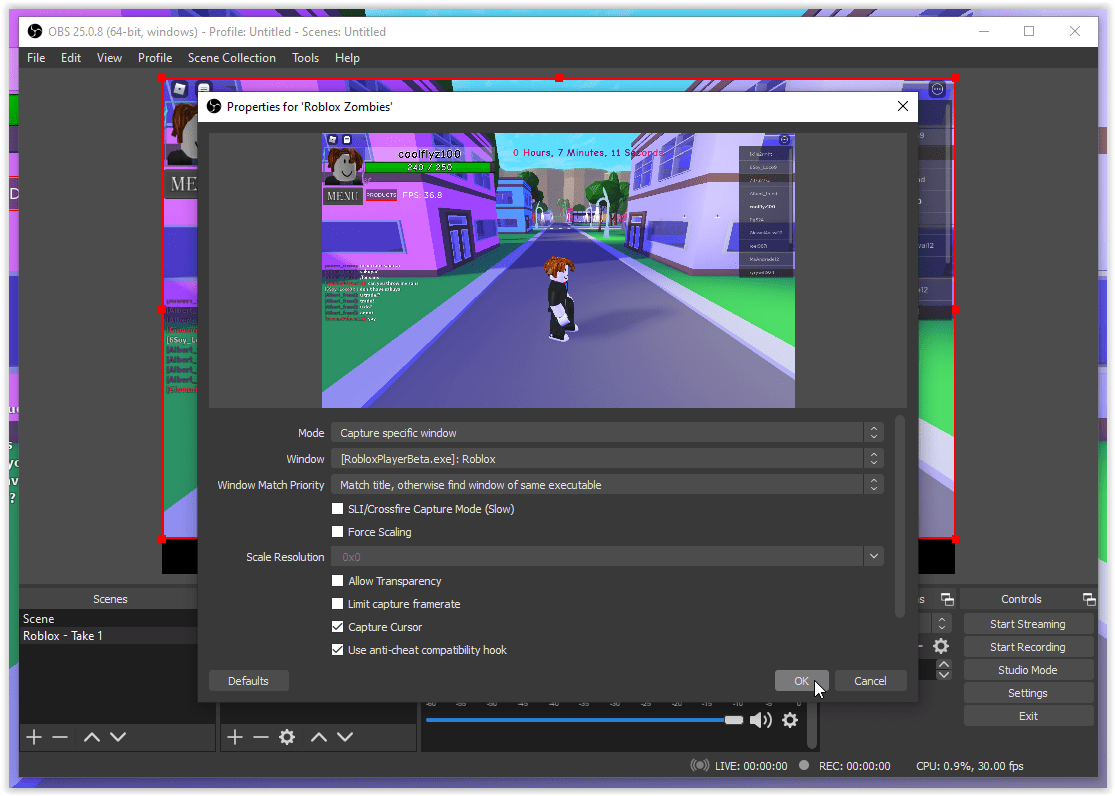Enable the Force Scaling checkbox
Image resolution: width=1115 pixels, height=796 pixels.
(338, 531)
